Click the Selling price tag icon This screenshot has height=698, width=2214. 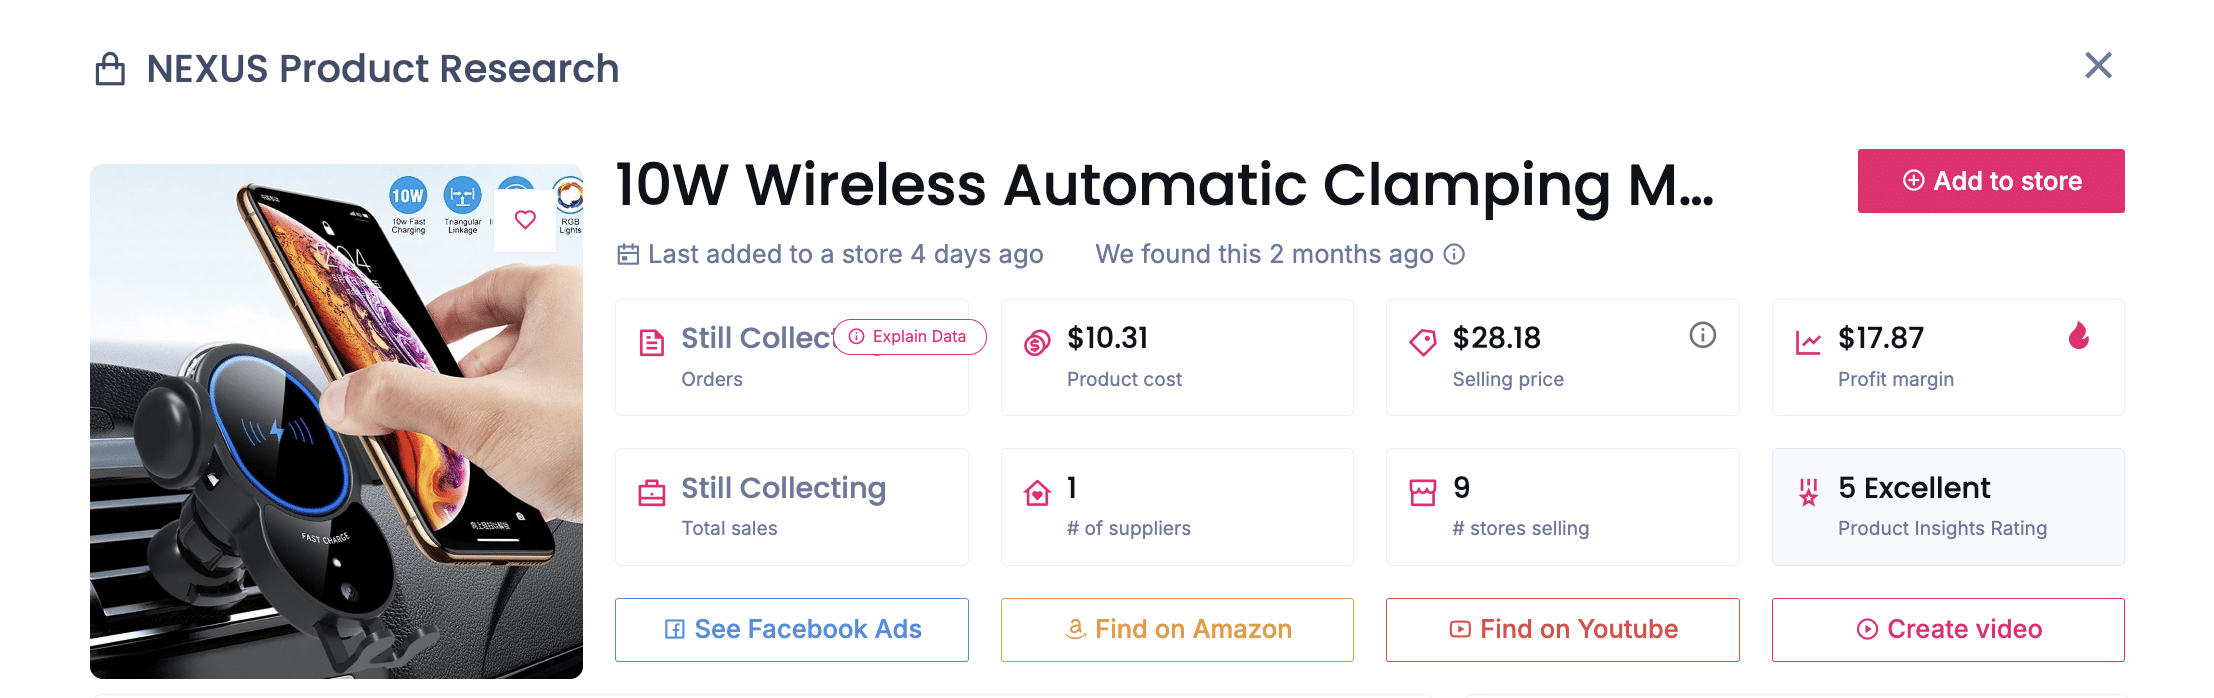(x=1422, y=343)
